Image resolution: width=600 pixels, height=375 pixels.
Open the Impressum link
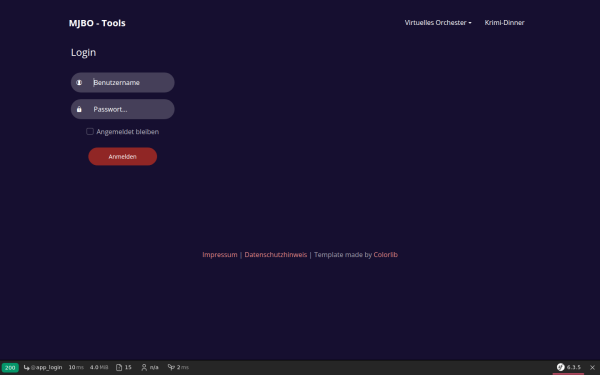pos(220,255)
